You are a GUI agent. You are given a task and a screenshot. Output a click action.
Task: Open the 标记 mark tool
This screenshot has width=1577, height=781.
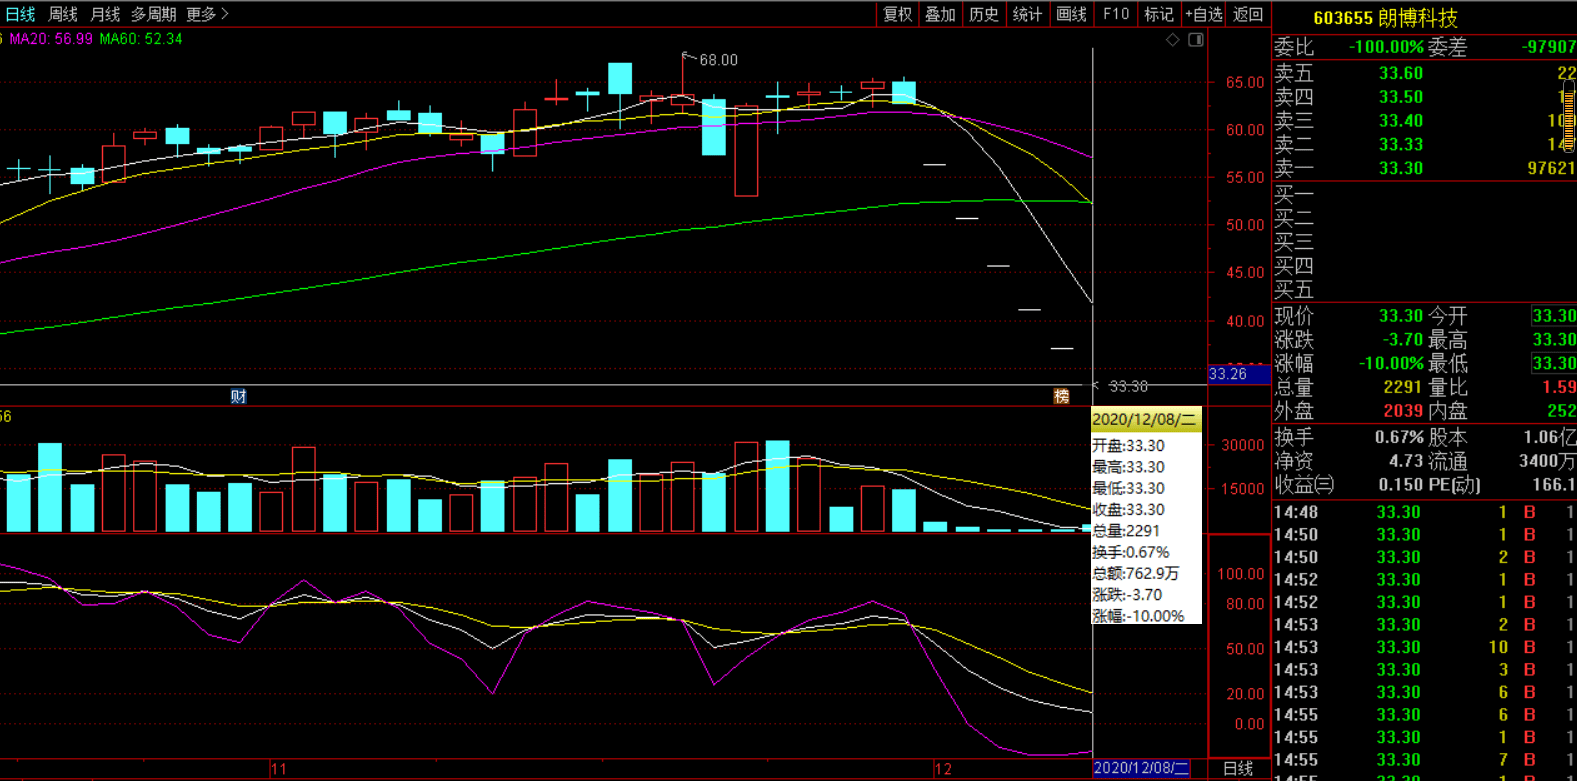(1158, 14)
